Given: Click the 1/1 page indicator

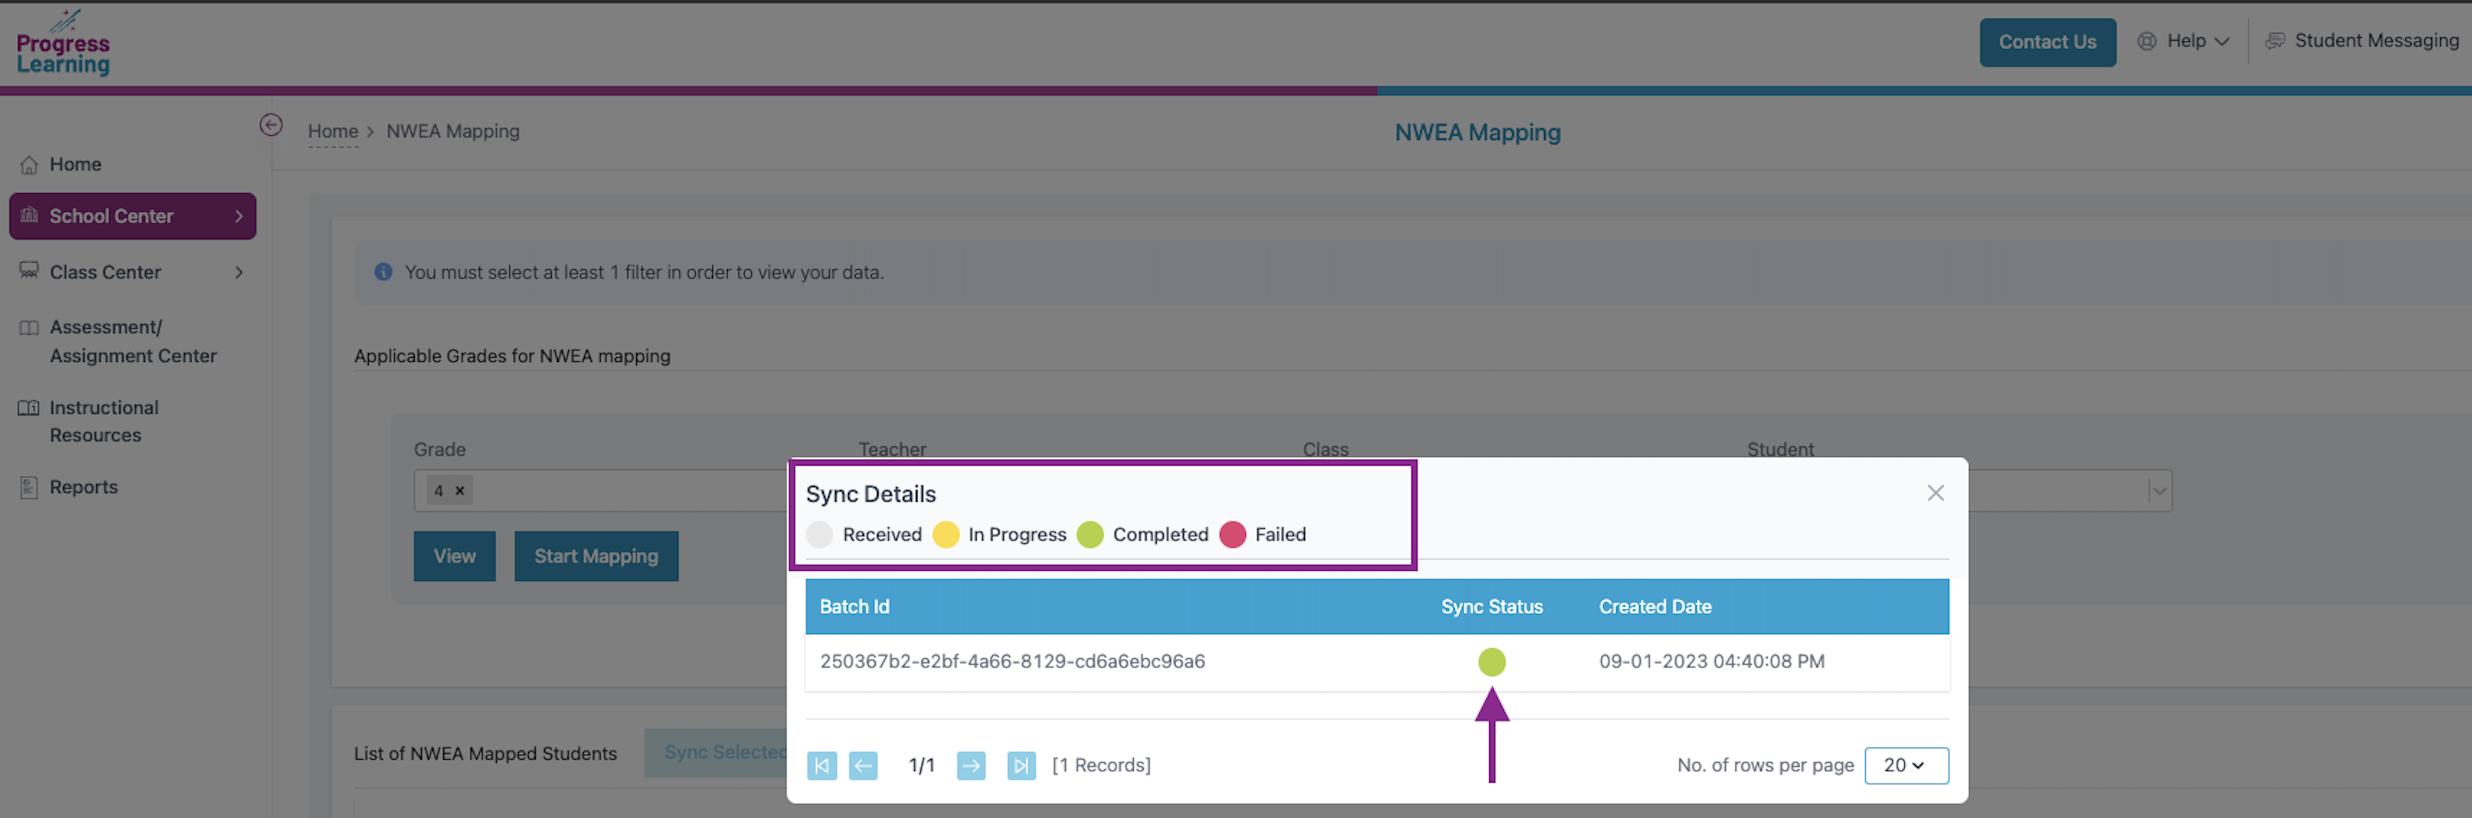Looking at the screenshot, I should (x=921, y=766).
